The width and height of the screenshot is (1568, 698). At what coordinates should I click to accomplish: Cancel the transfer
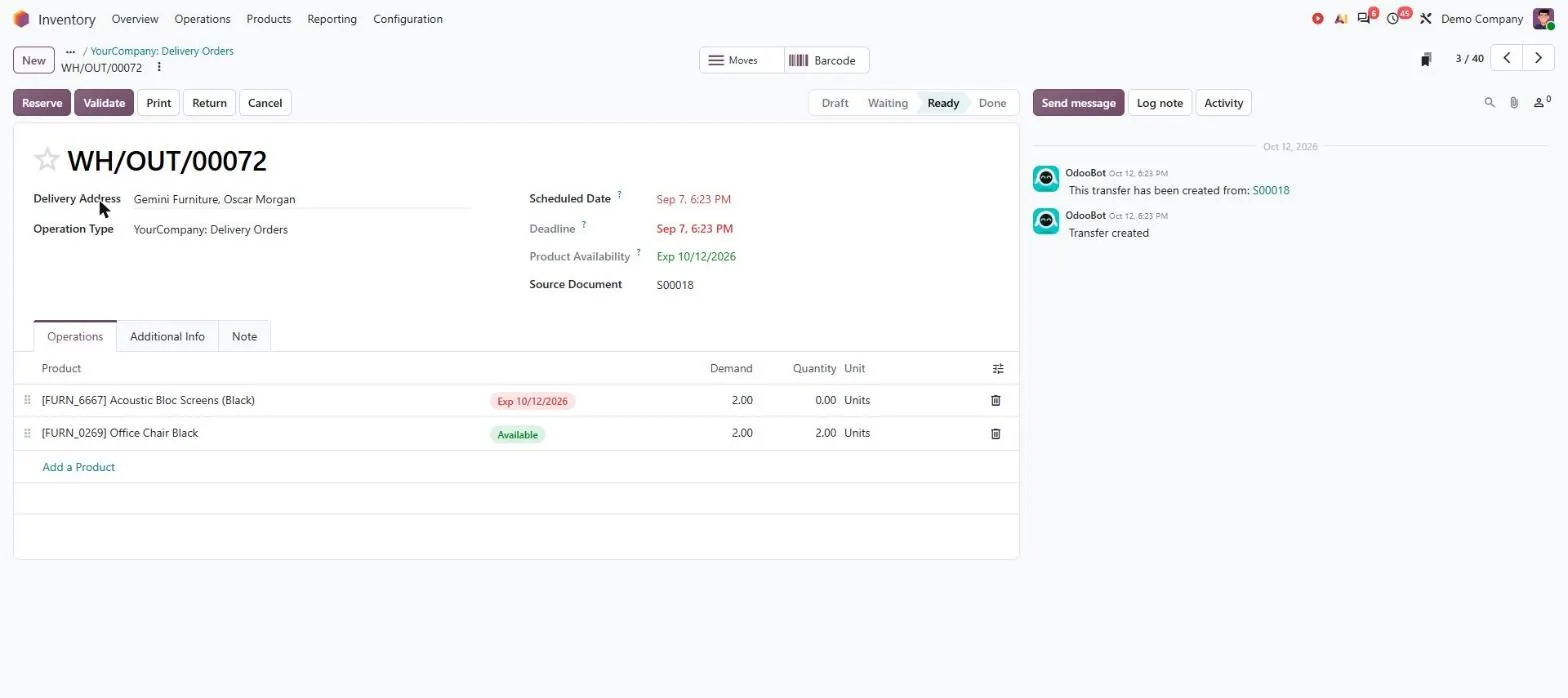pyautogui.click(x=265, y=103)
